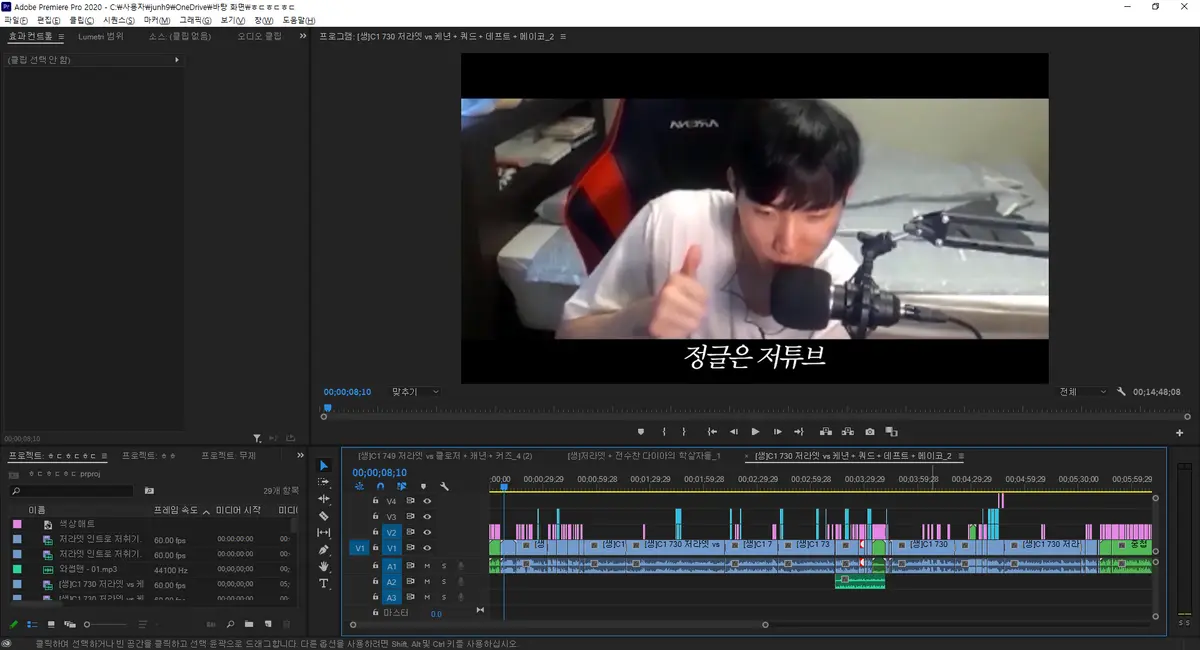
Task: Solo the A2 audio track
Action: click(x=444, y=582)
